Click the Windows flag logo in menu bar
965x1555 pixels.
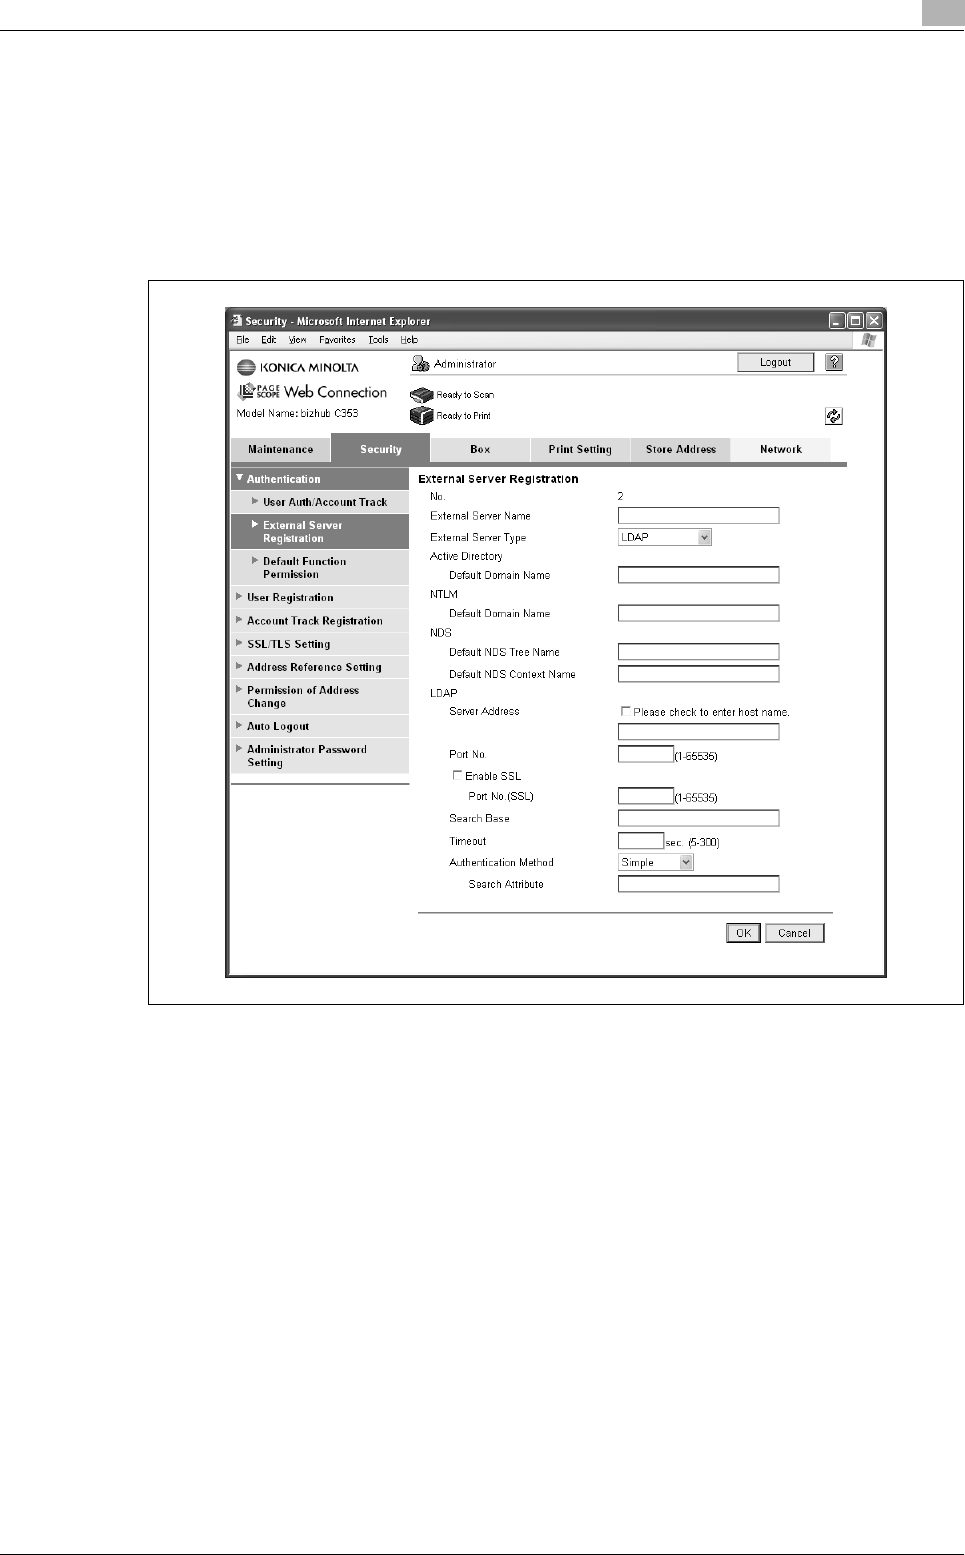point(869,340)
